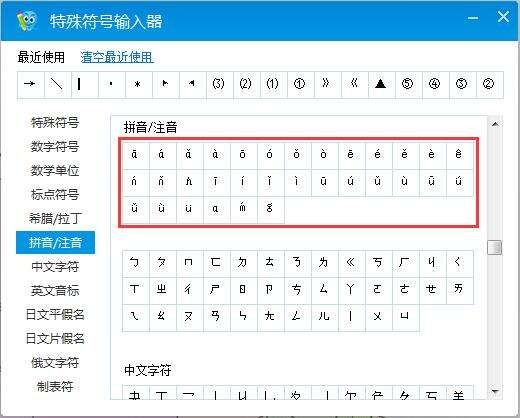Click the application owl logo icon
Image resolution: width=520 pixels, height=418 pixels.
(x=27, y=21)
